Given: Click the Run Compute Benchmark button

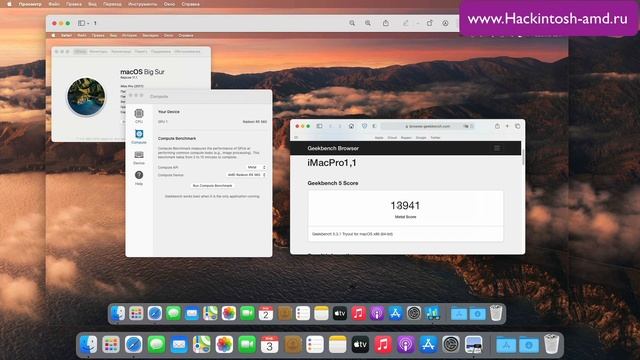Looking at the screenshot, I should point(212,186).
